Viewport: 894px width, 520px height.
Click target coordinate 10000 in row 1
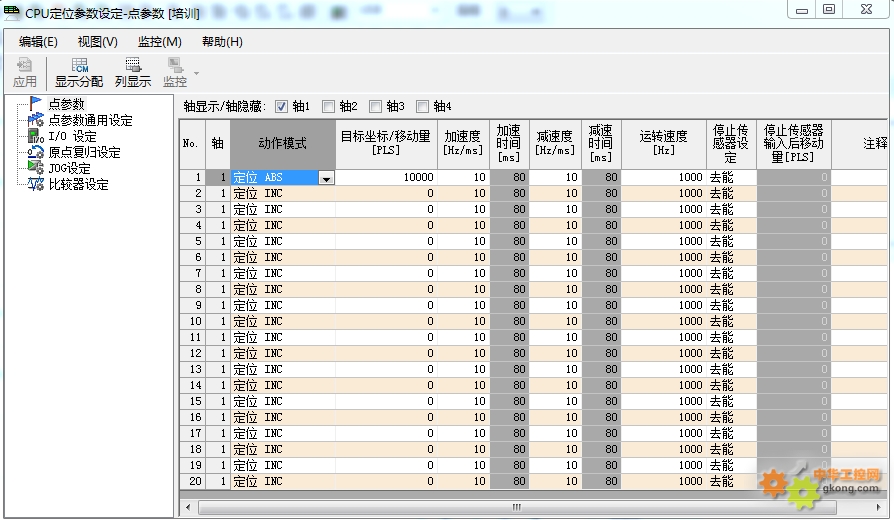coord(386,177)
